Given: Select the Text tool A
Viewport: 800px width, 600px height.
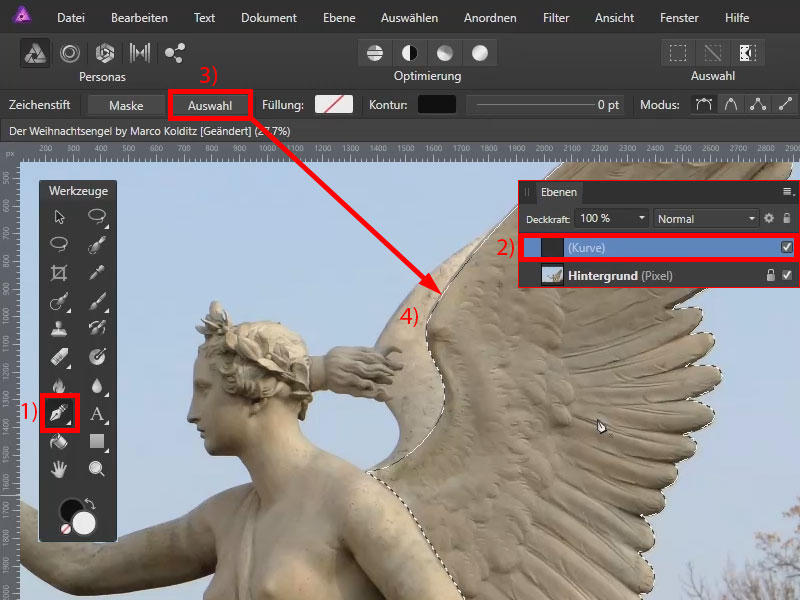Looking at the screenshot, I should pos(97,413).
